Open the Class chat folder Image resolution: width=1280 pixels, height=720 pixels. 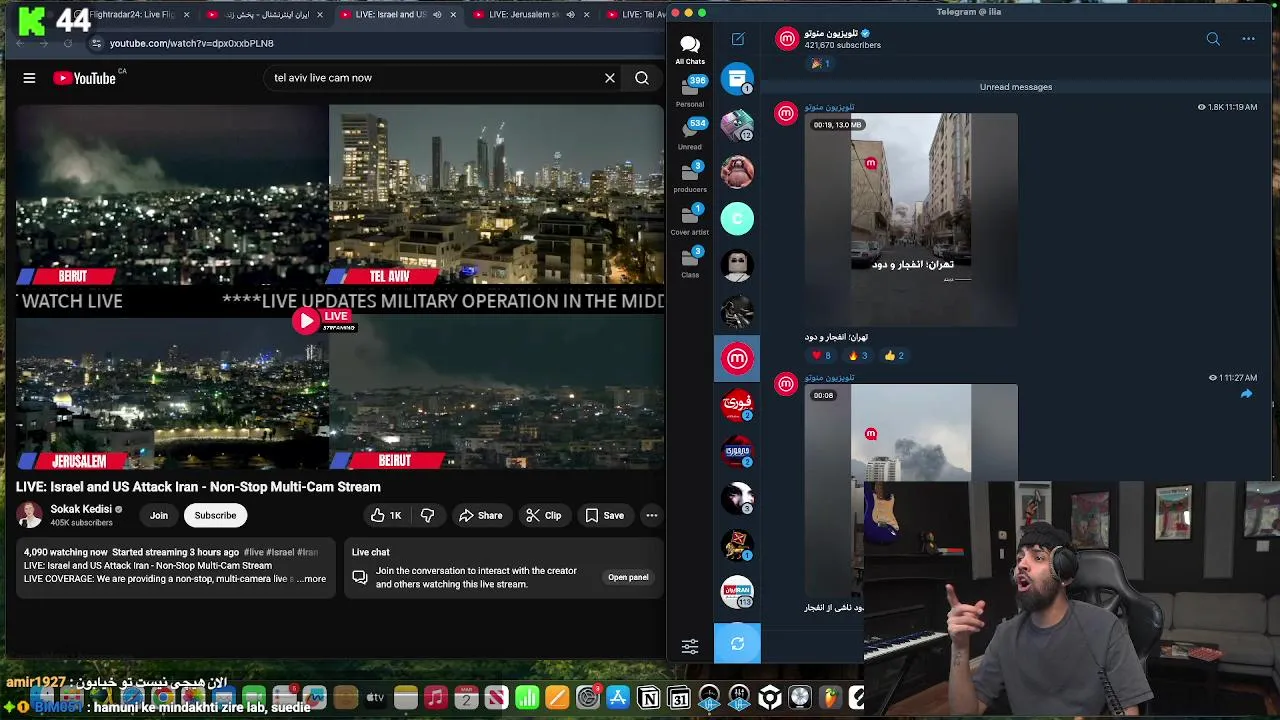690,263
